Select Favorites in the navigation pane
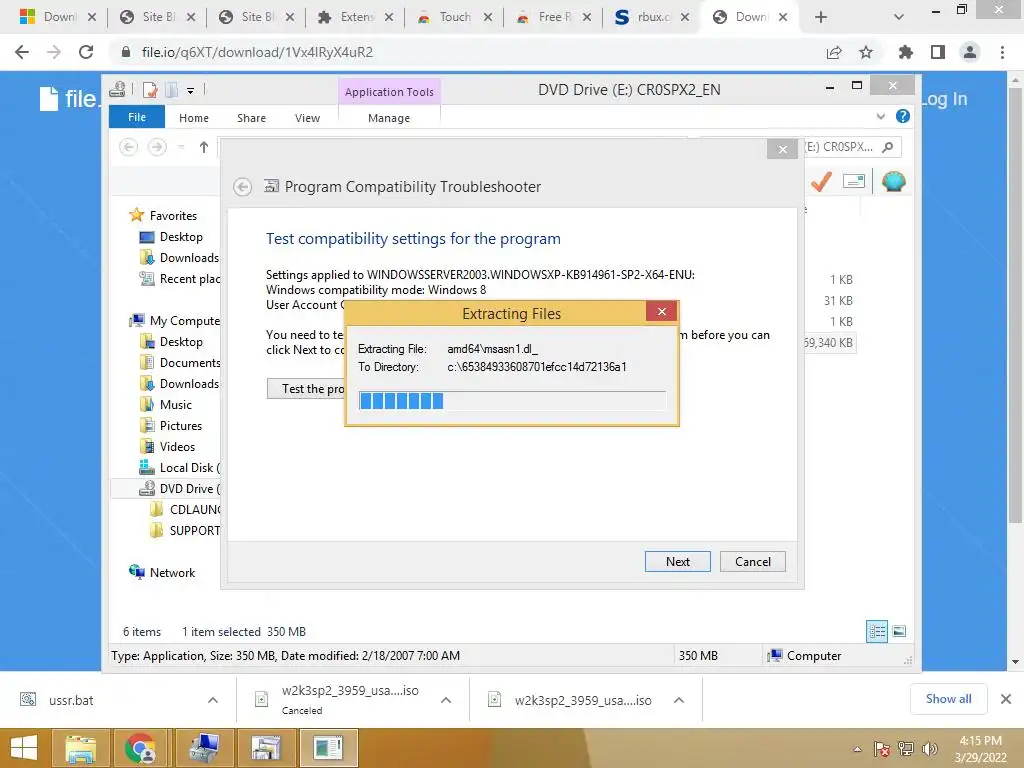This screenshot has height=768, width=1024. click(x=173, y=216)
